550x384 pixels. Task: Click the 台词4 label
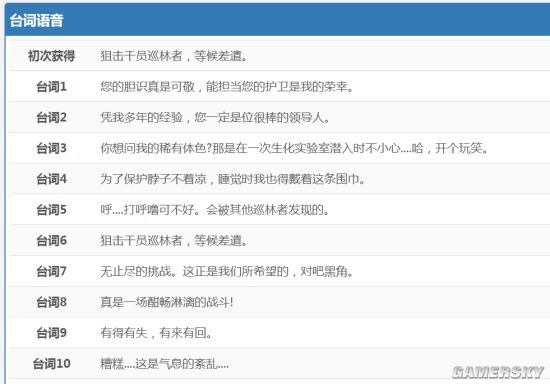click(x=51, y=179)
